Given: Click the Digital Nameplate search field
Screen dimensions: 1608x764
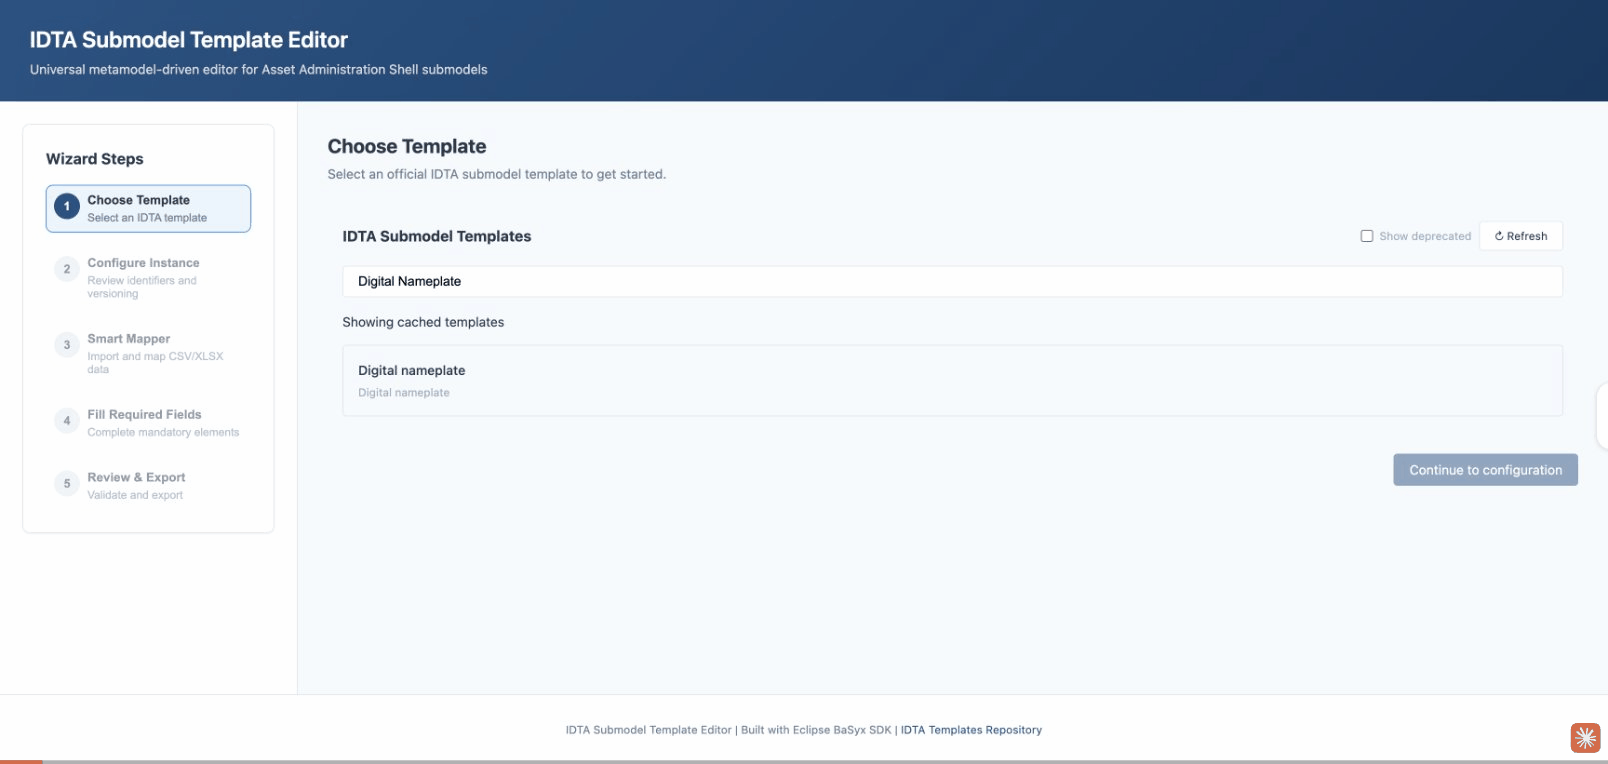Looking at the screenshot, I should (x=951, y=281).
